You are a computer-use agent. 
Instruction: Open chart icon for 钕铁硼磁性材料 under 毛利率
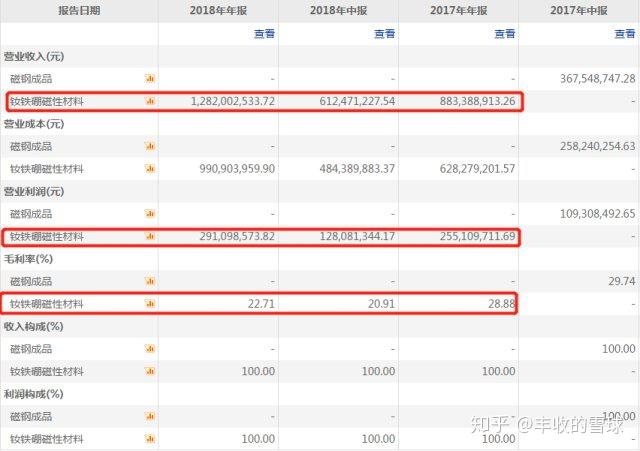tap(150, 303)
